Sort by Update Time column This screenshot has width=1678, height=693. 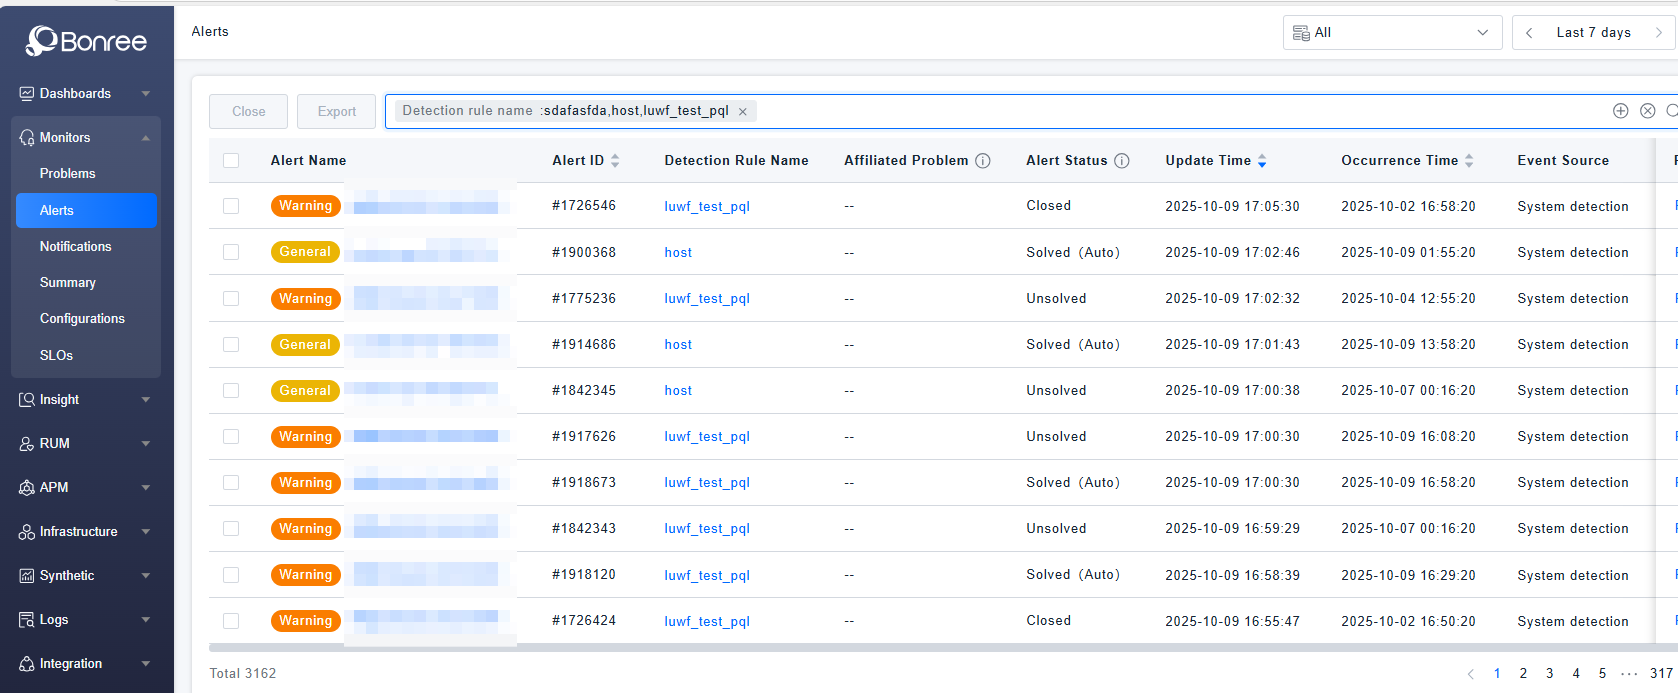coord(1261,161)
